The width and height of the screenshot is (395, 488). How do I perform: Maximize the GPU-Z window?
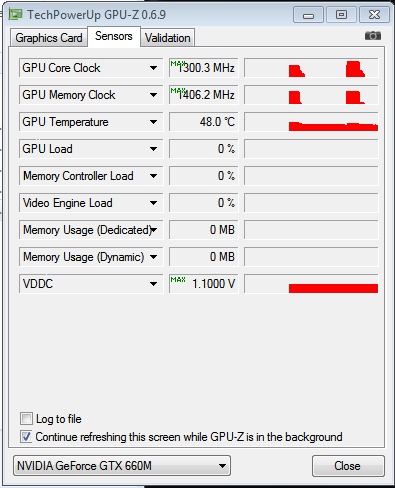click(x=341, y=15)
